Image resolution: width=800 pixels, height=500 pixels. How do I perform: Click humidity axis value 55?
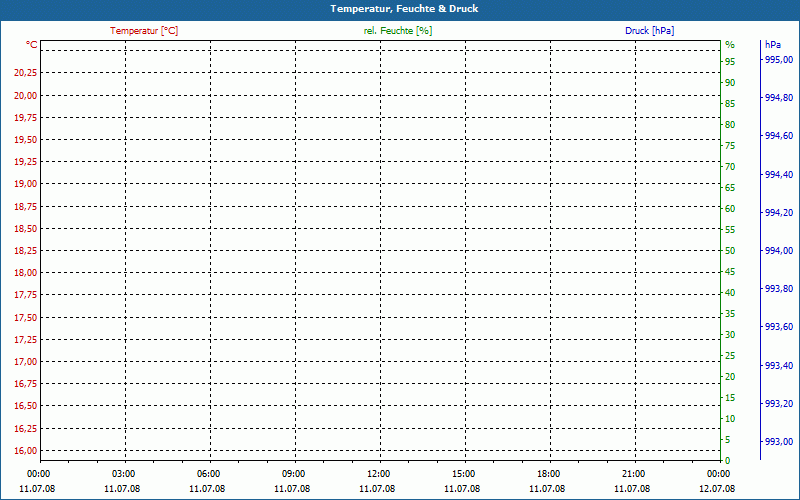pyautogui.click(x=730, y=230)
